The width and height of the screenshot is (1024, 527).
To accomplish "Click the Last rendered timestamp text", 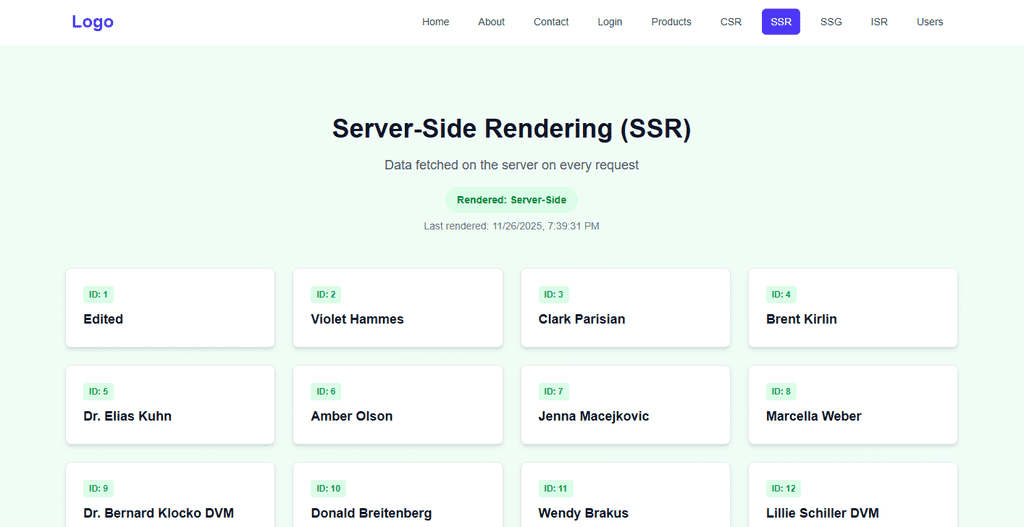I will point(511,226).
